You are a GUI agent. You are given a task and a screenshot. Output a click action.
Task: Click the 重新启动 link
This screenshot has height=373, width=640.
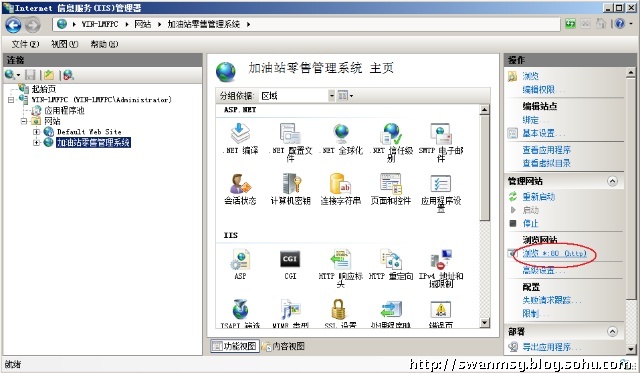pos(539,197)
